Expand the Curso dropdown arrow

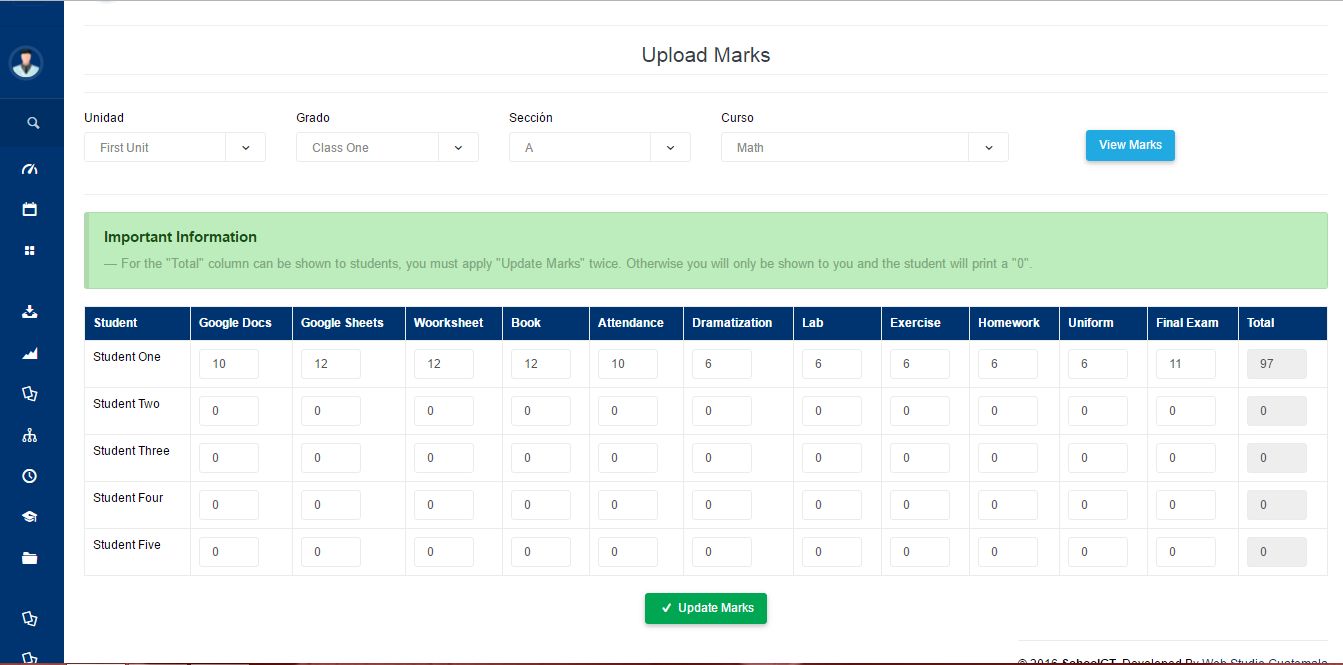tap(988, 147)
